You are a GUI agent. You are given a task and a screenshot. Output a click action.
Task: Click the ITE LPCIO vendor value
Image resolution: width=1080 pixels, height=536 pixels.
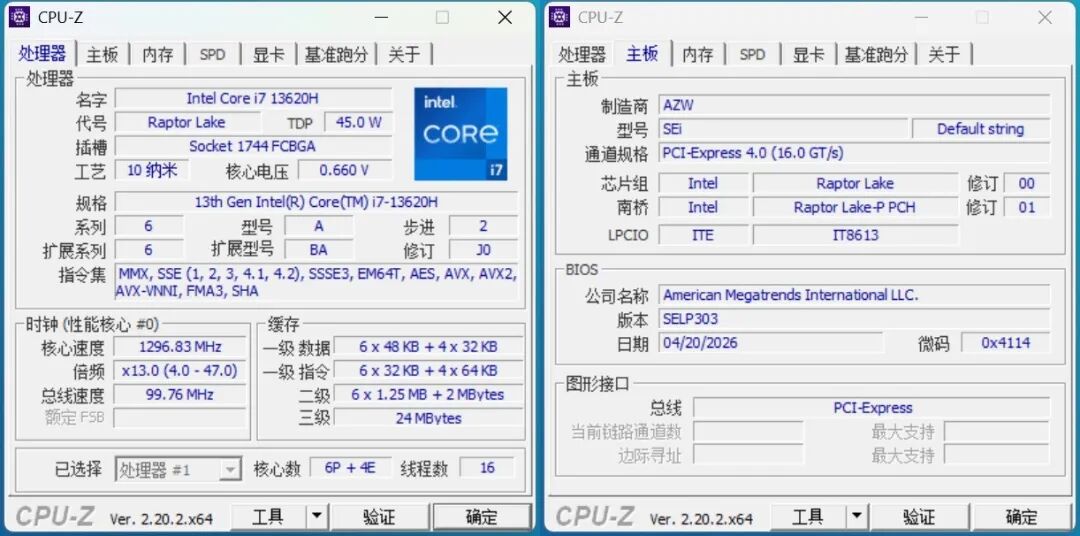(x=703, y=235)
